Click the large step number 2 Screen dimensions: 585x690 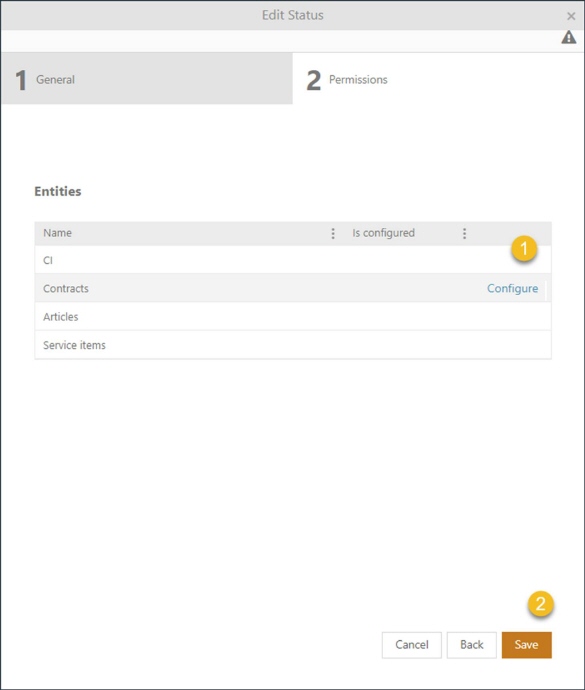313,80
